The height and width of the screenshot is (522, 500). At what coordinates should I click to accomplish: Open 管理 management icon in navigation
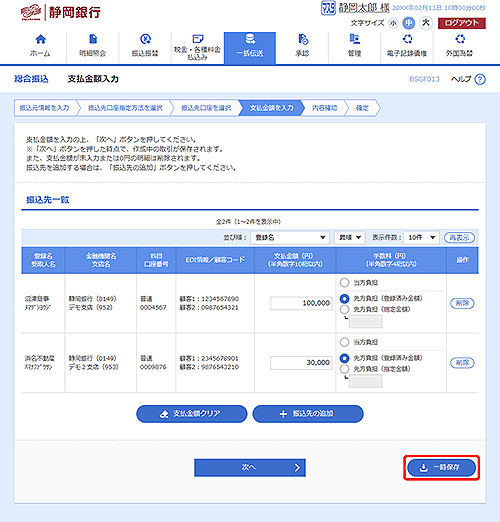tap(354, 39)
